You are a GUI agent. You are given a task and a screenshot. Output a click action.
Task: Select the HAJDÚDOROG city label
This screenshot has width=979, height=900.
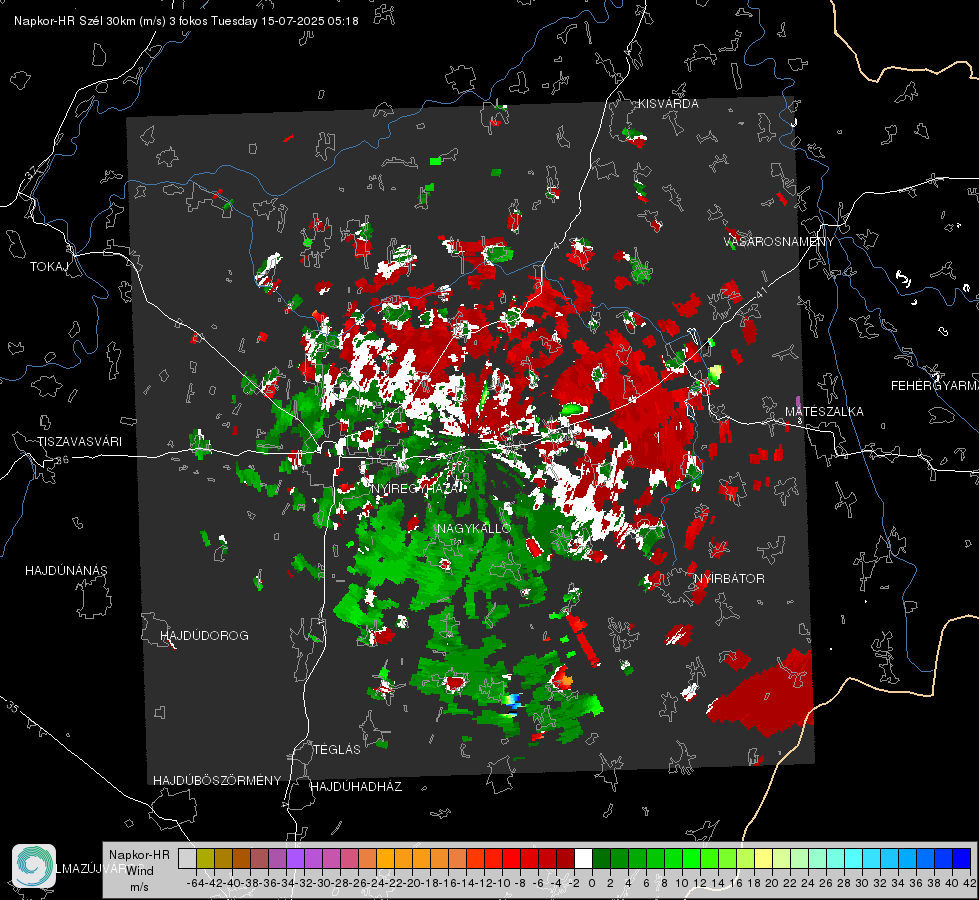[204, 635]
